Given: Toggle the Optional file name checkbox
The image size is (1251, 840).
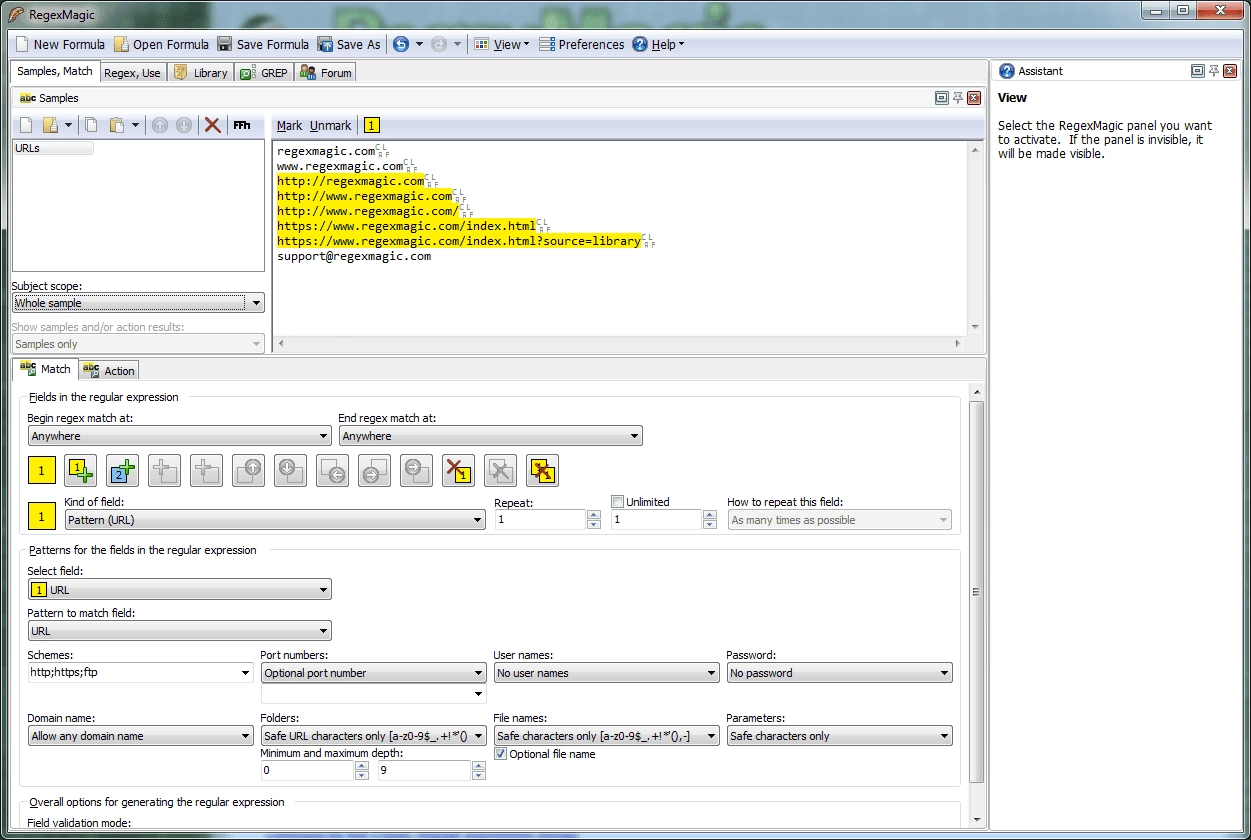Looking at the screenshot, I should tap(501, 754).
